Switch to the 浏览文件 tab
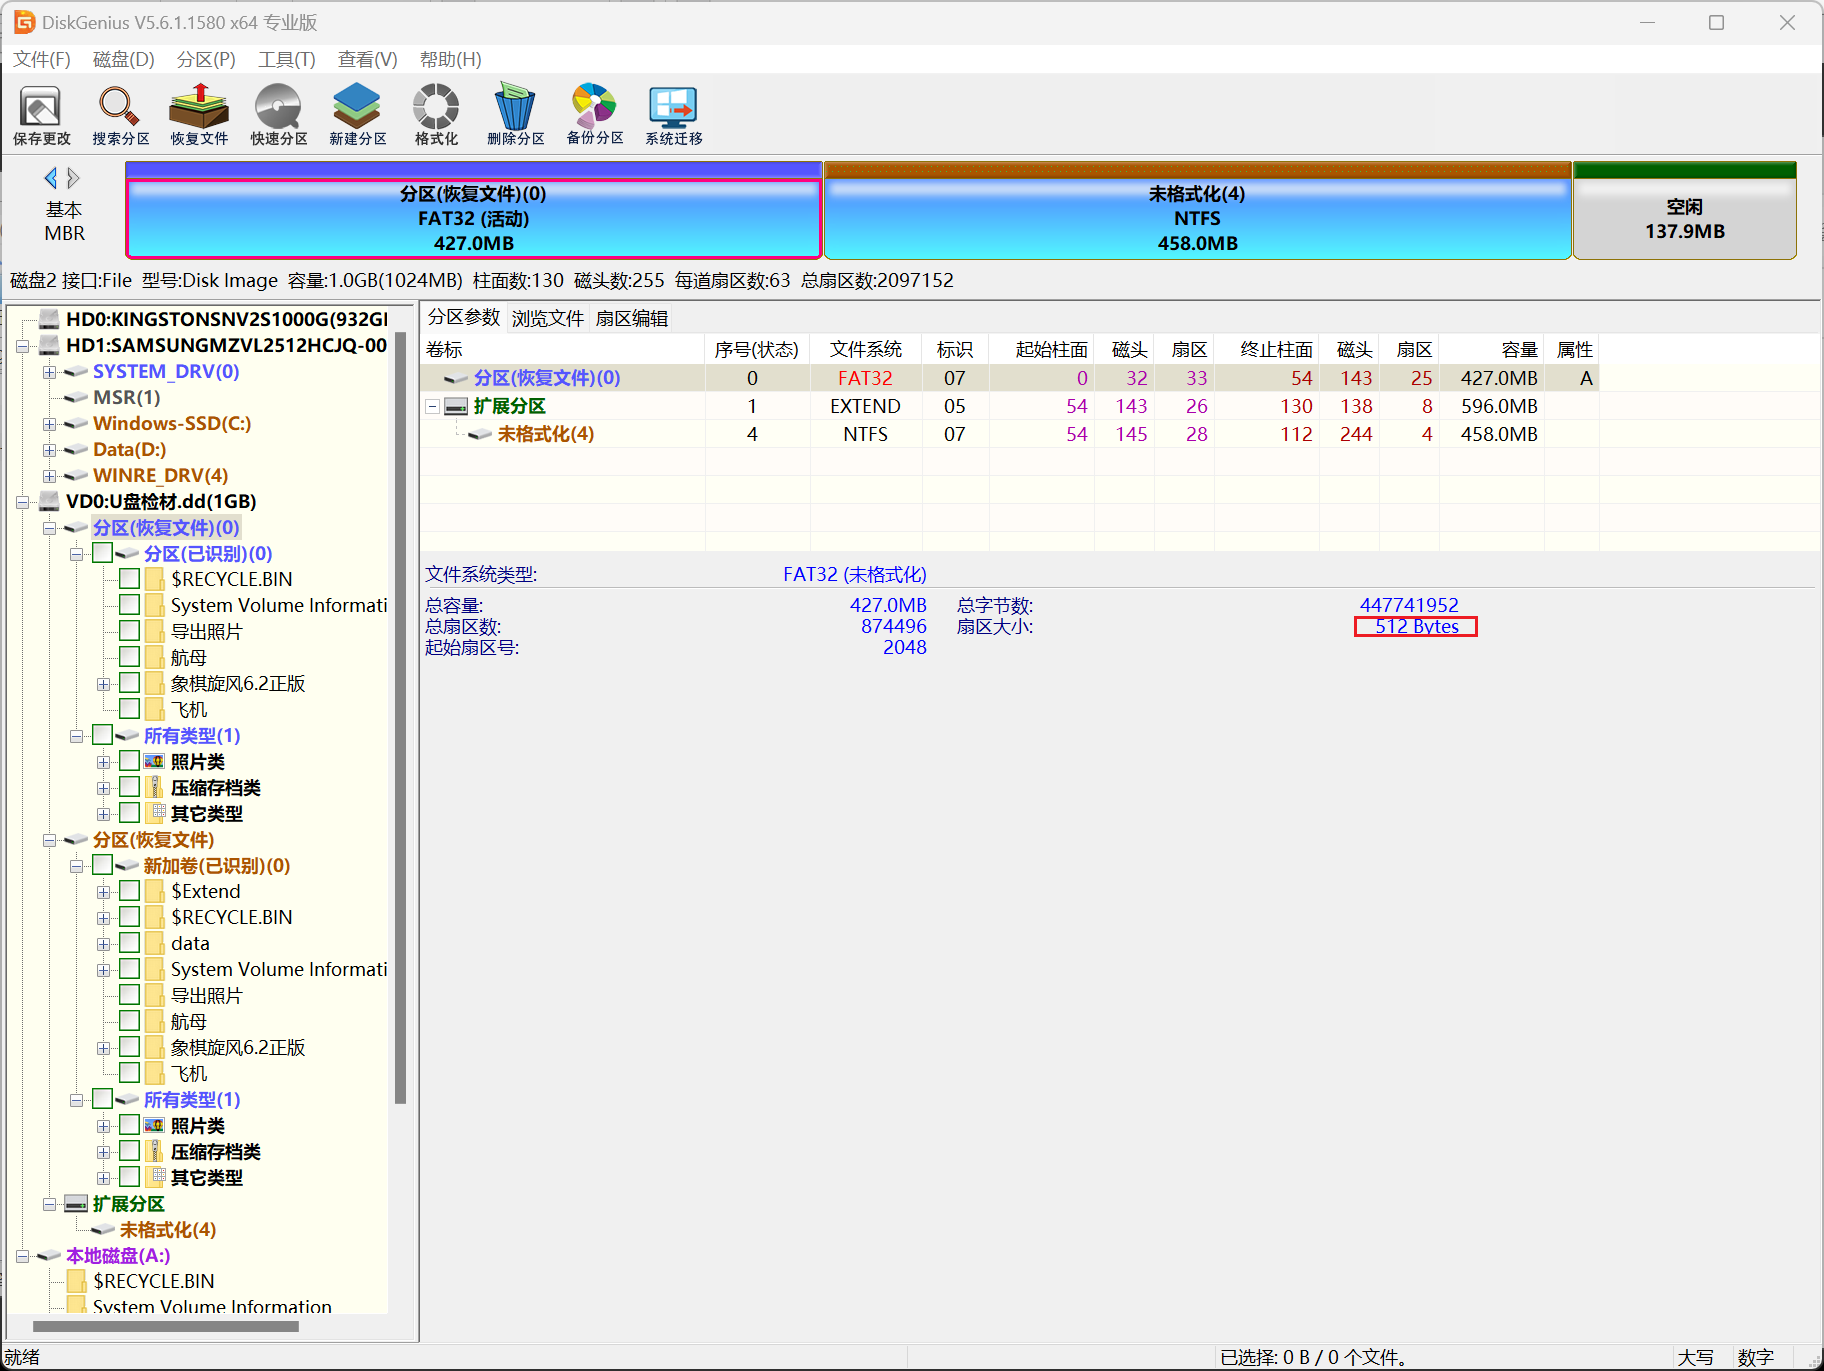The image size is (1824, 1371). click(548, 318)
